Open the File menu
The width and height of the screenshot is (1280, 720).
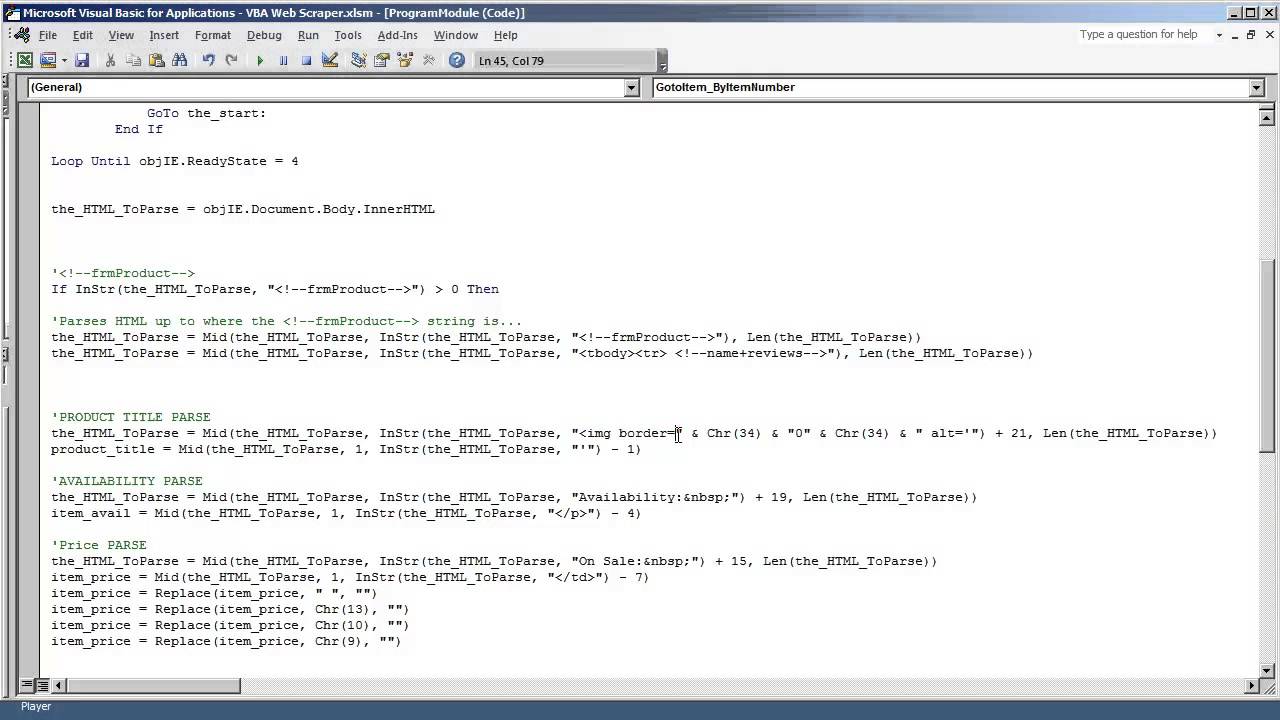pos(48,35)
